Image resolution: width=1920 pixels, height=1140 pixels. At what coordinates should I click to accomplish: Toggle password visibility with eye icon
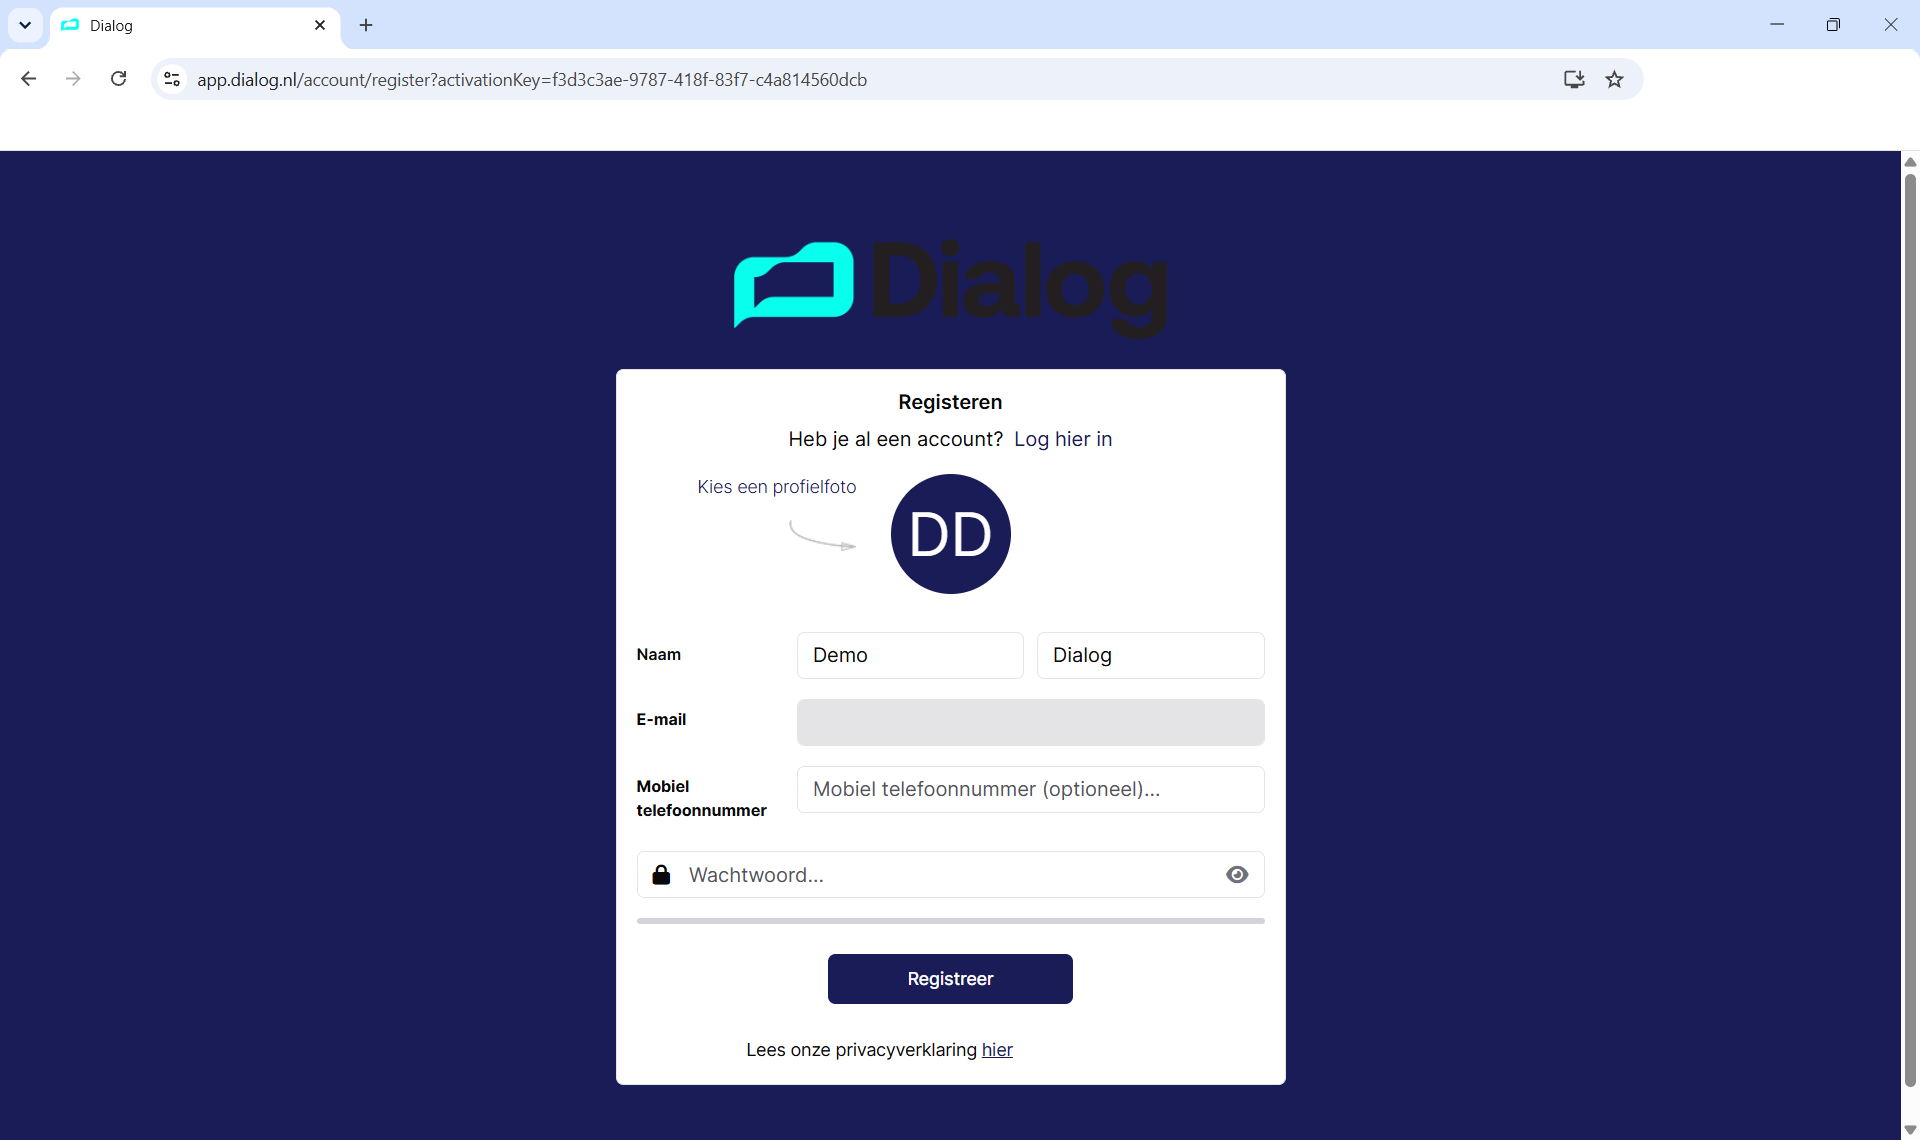click(1237, 875)
